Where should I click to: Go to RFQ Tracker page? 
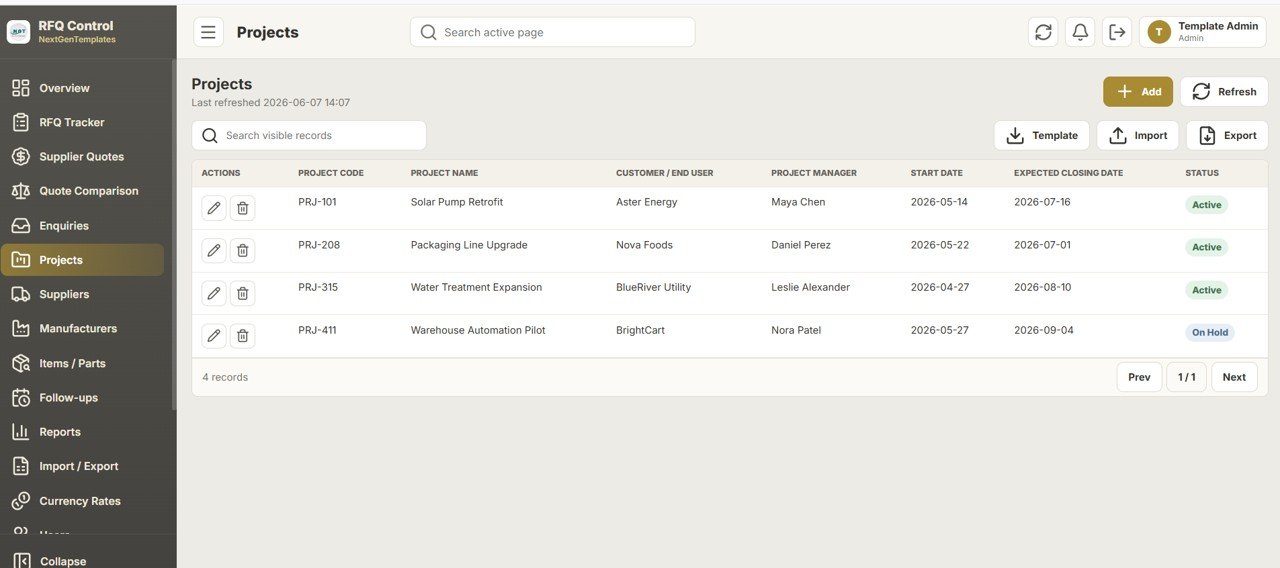(x=82, y=122)
